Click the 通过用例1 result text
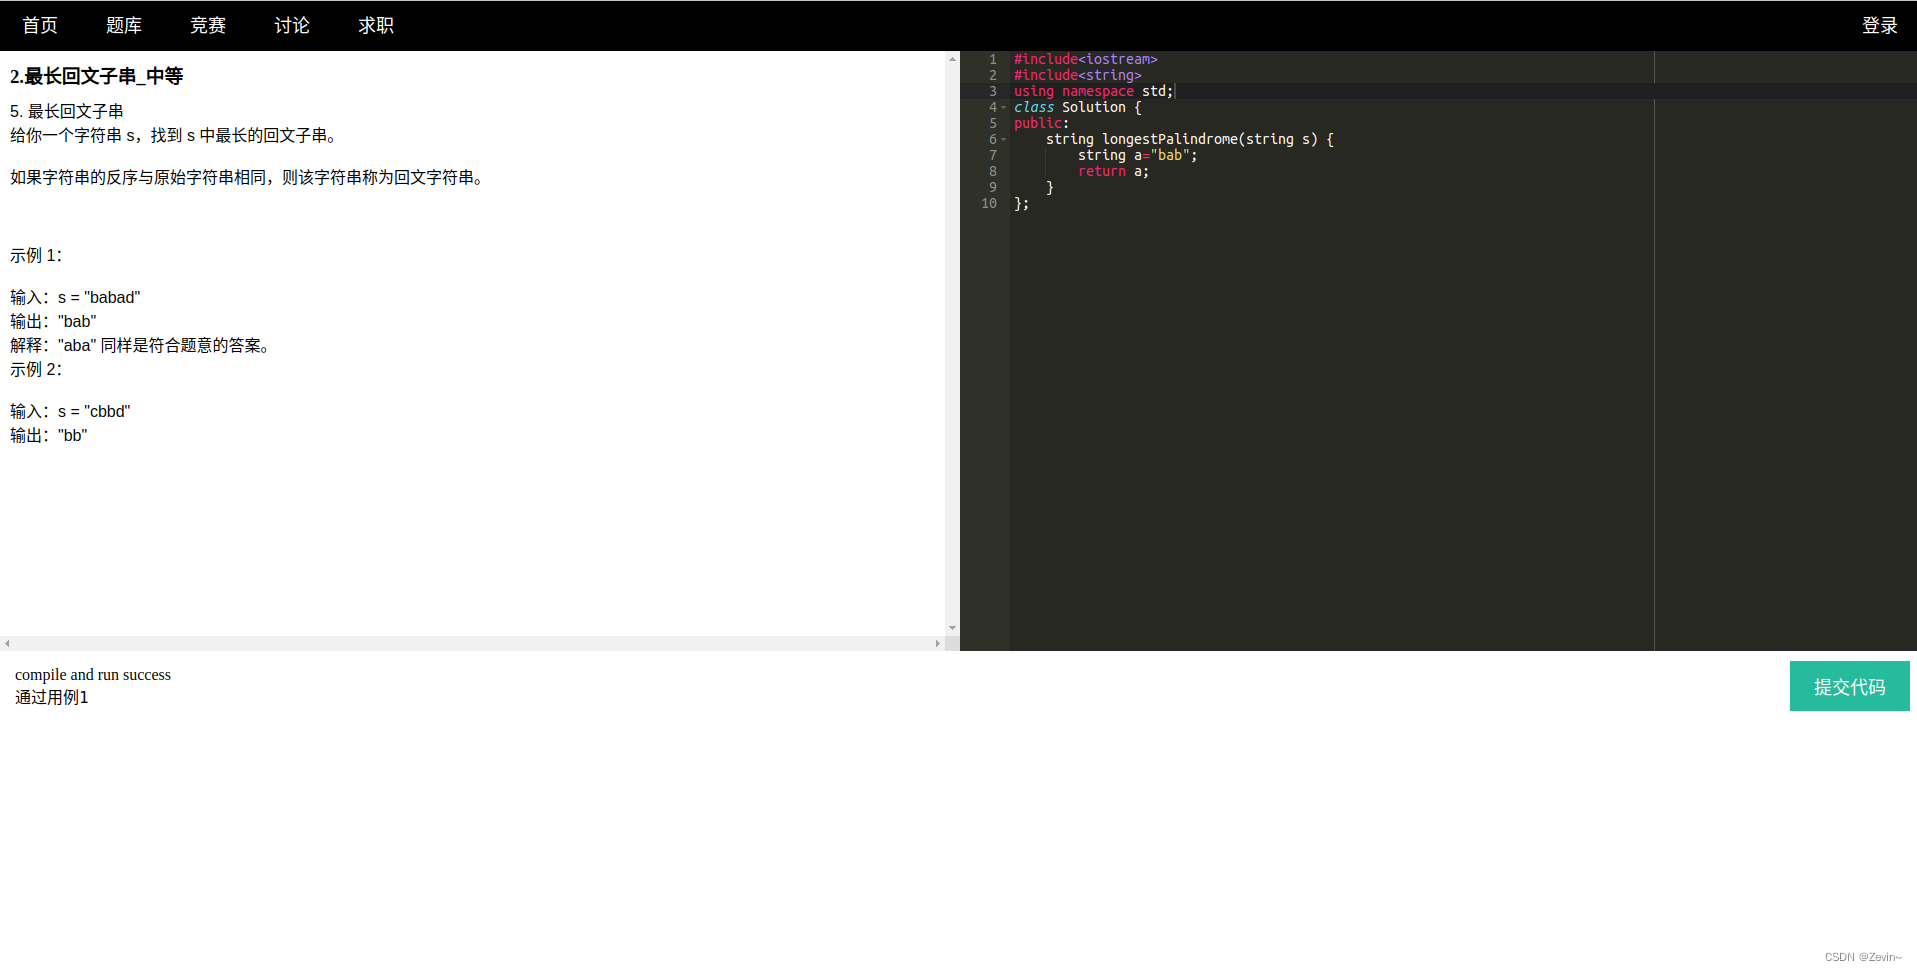The height and width of the screenshot is (971, 1917). point(52,697)
